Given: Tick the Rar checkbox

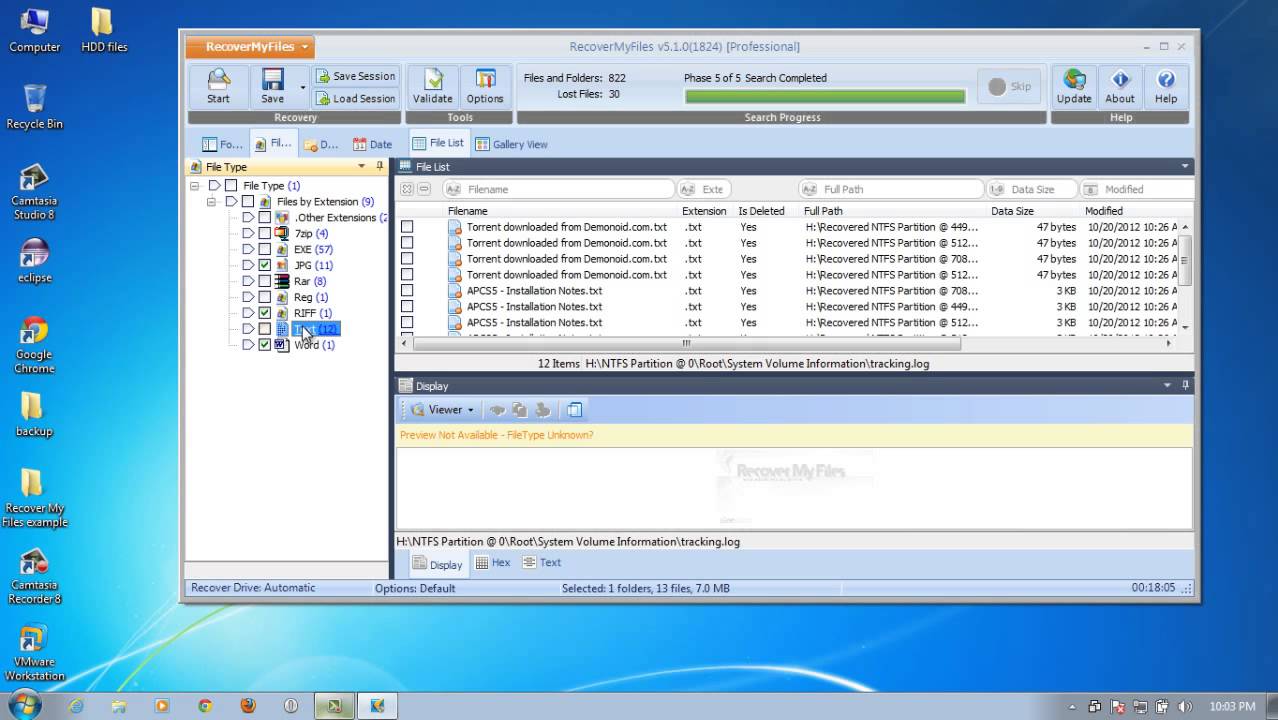Looking at the screenshot, I should pos(264,281).
